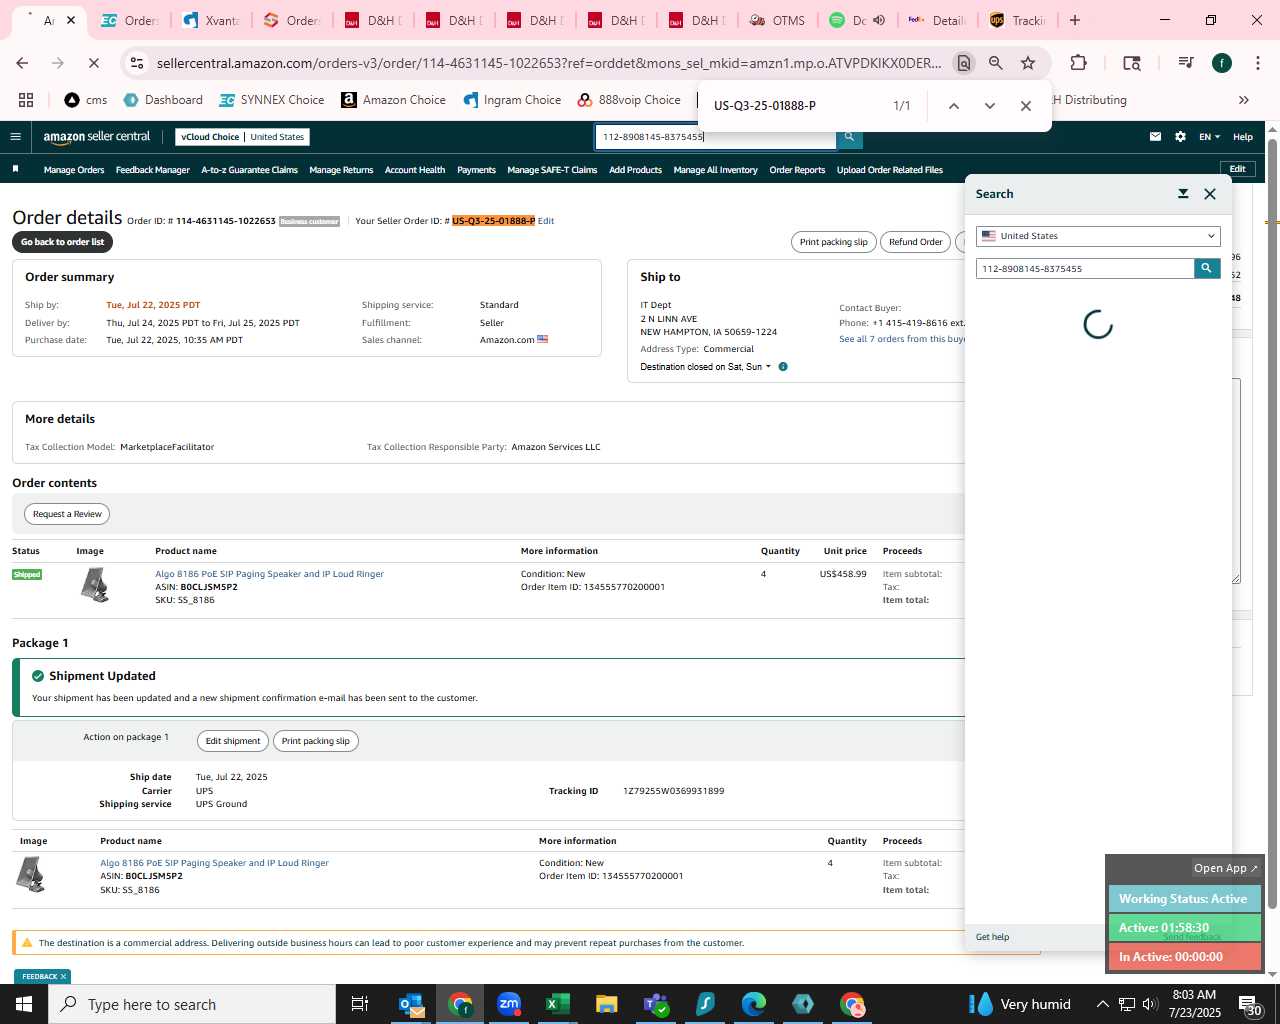The width and height of the screenshot is (1280, 1024).
Task: Click the info icon beside Destination closed
Action: (x=783, y=367)
